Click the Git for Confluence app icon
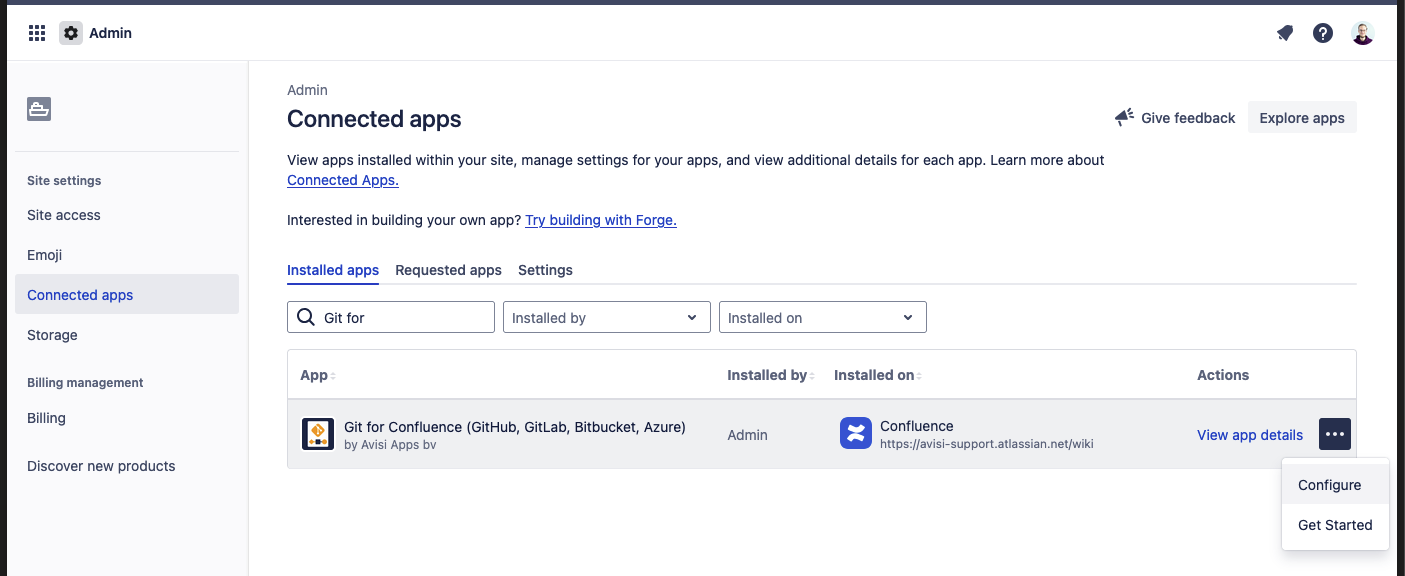The image size is (1405, 576). coord(317,434)
